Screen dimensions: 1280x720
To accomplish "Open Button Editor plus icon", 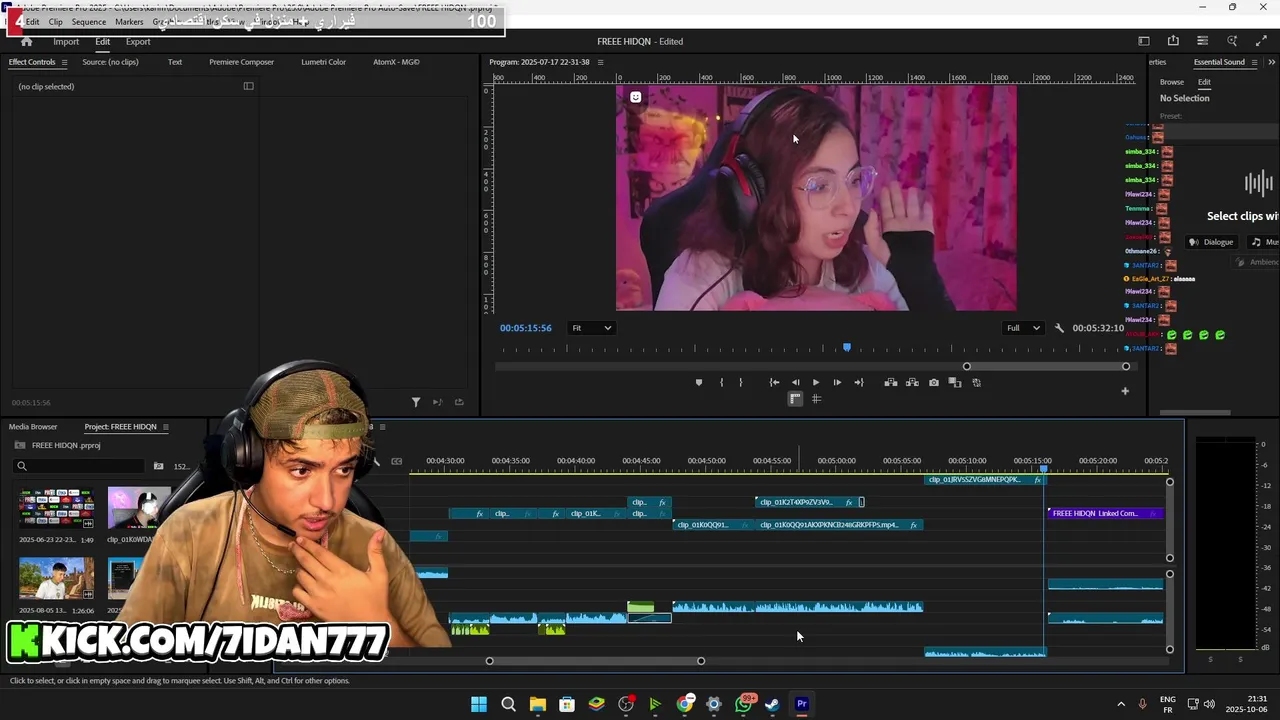I will 1125,391.
